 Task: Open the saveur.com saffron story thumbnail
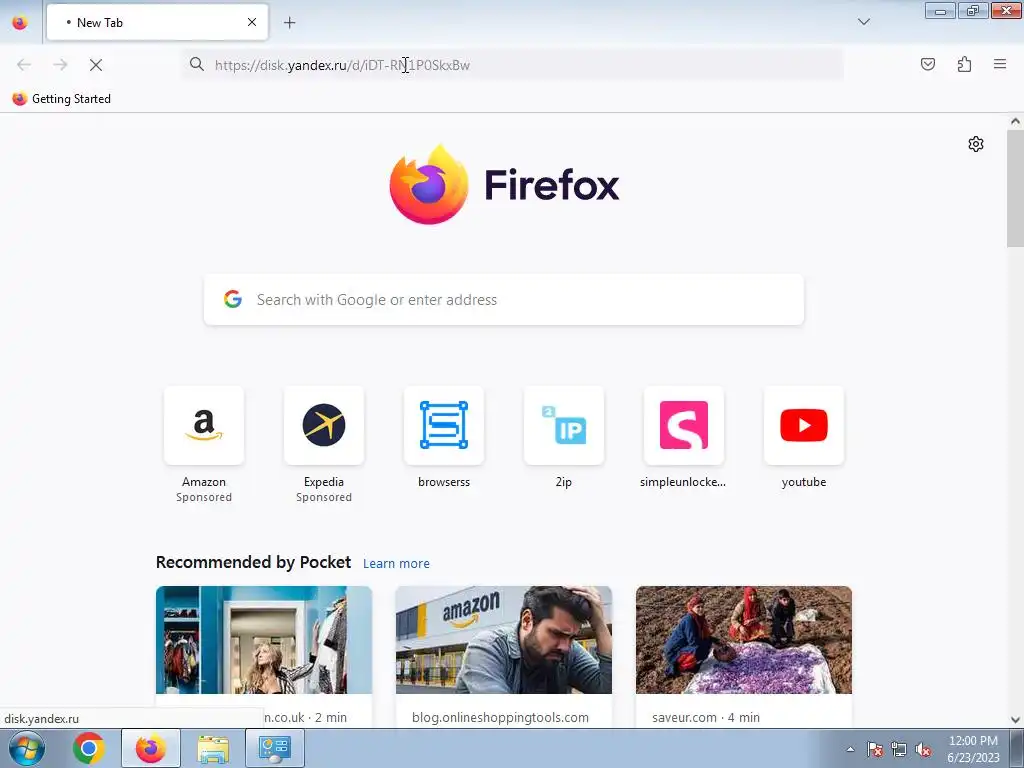(x=744, y=640)
